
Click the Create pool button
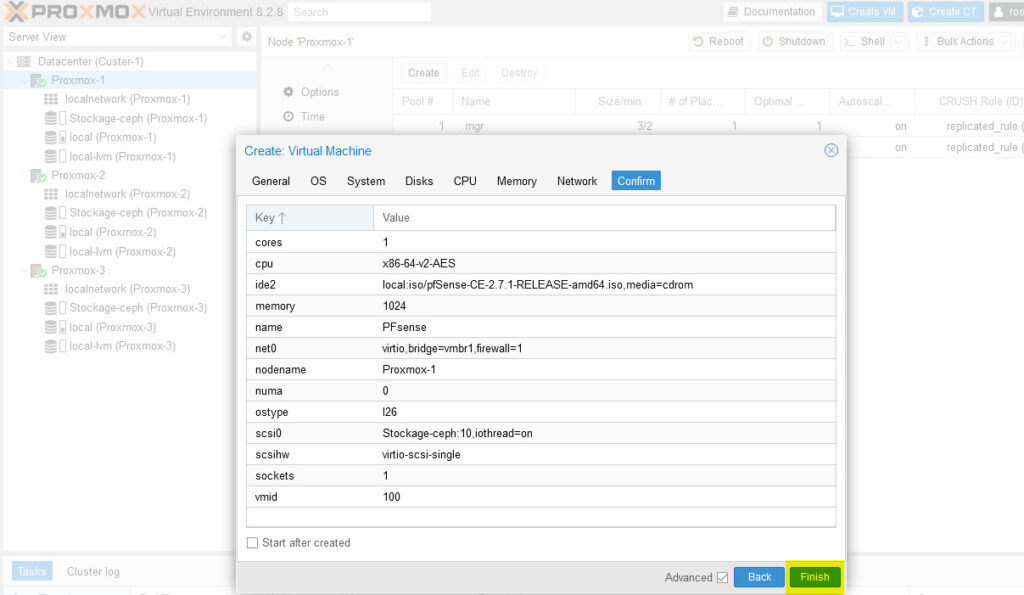(x=423, y=72)
